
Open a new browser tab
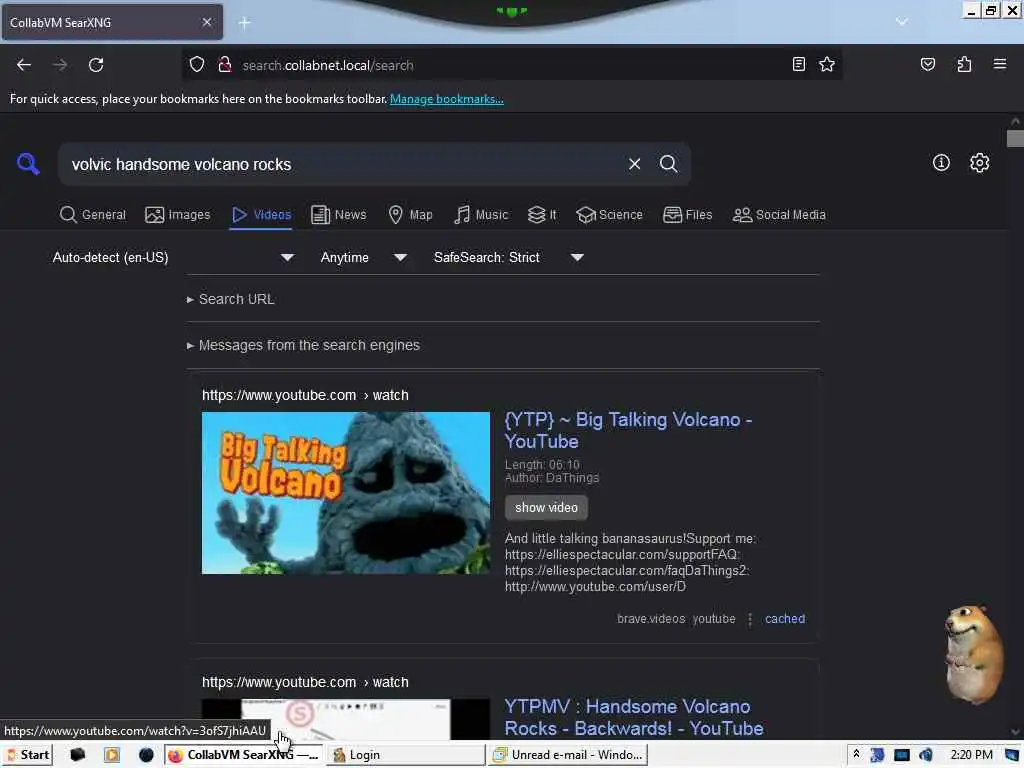[244, 23]
